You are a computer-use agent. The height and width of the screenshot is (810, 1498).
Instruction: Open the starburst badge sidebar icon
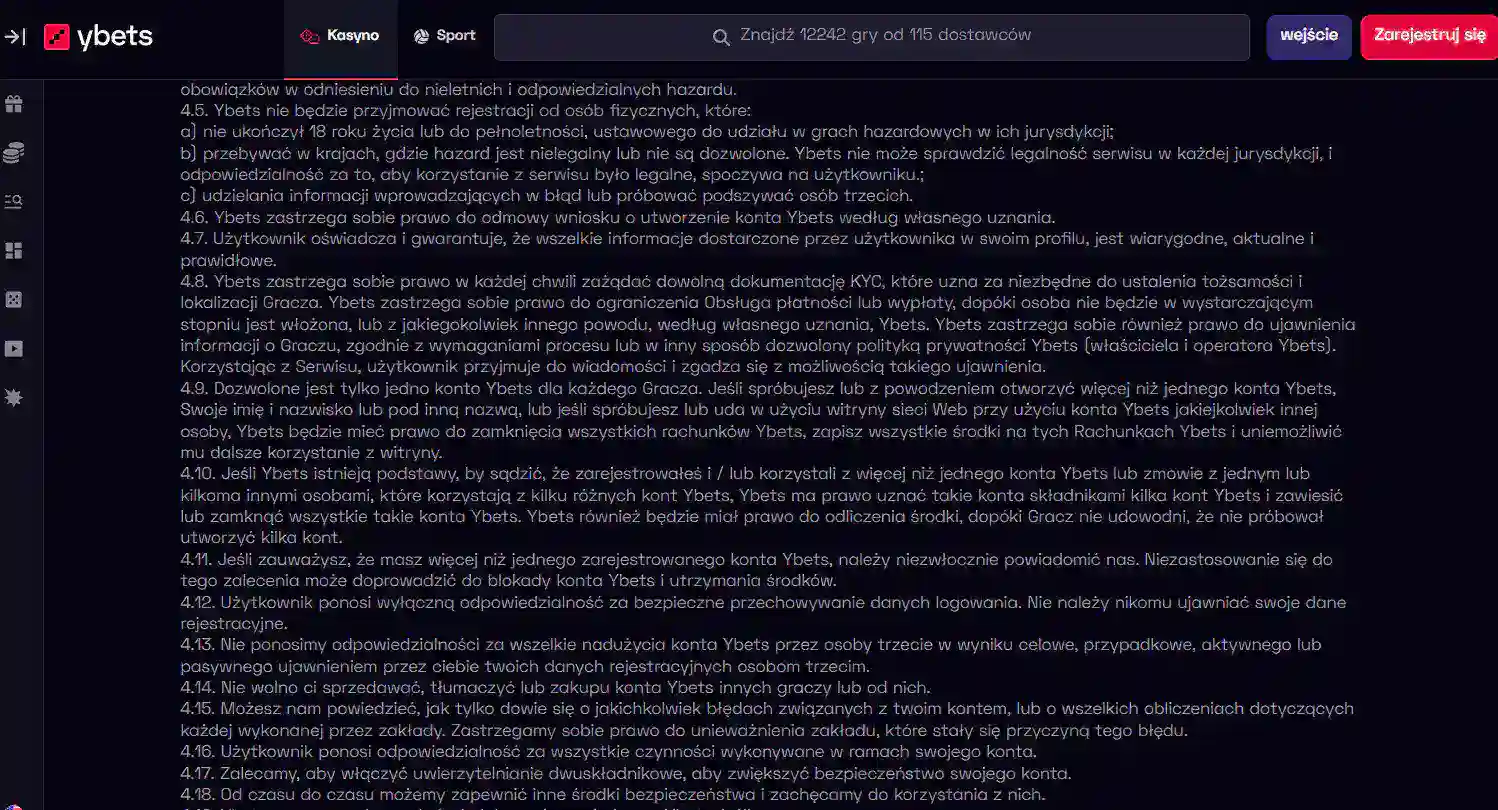click(14, 398)
